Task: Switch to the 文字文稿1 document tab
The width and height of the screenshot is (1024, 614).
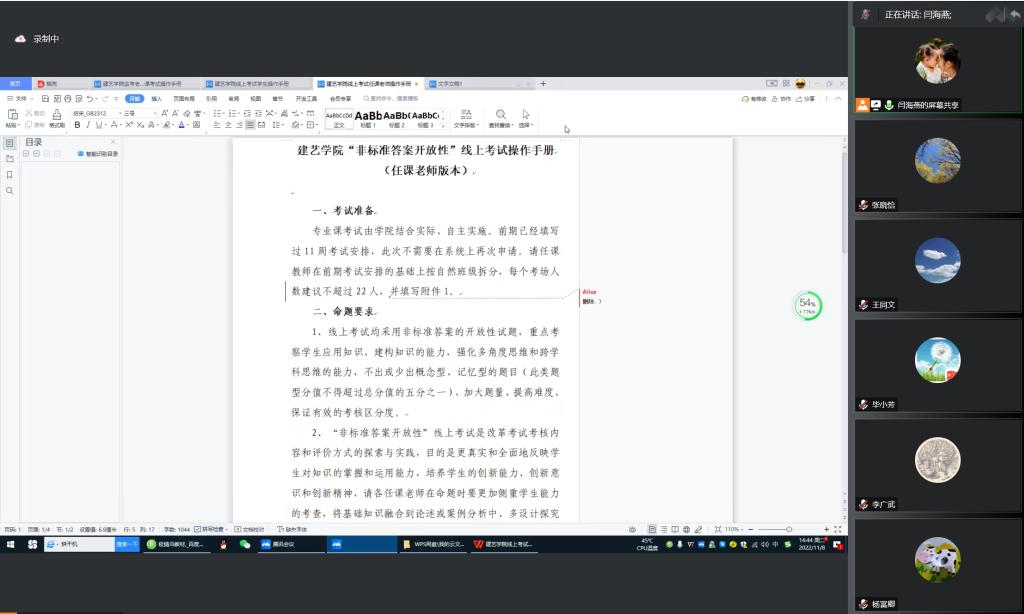Action: point(452,84)
